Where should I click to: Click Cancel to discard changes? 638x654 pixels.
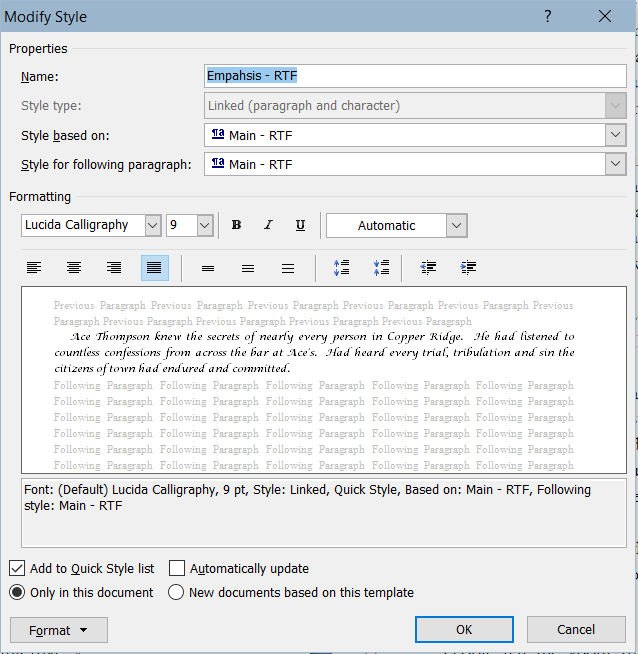576,629
